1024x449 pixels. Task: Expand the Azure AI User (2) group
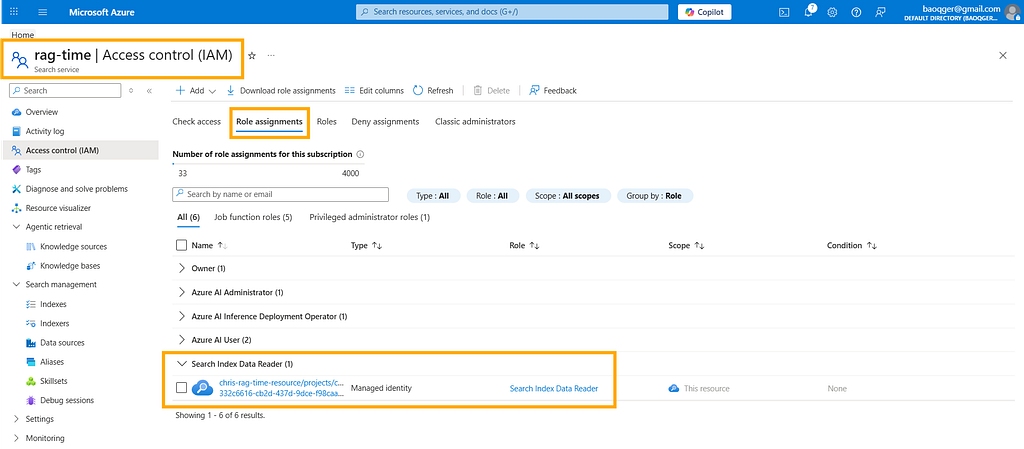click(x=182, y=340)
